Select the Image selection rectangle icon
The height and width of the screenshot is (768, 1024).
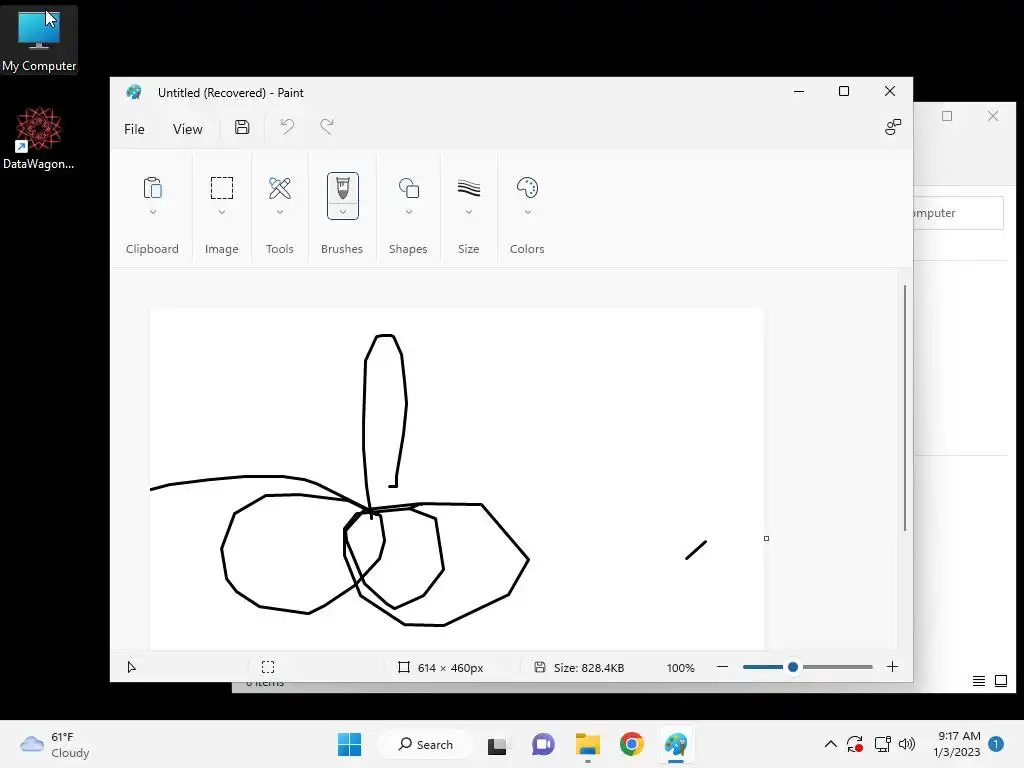click(221, 188)
